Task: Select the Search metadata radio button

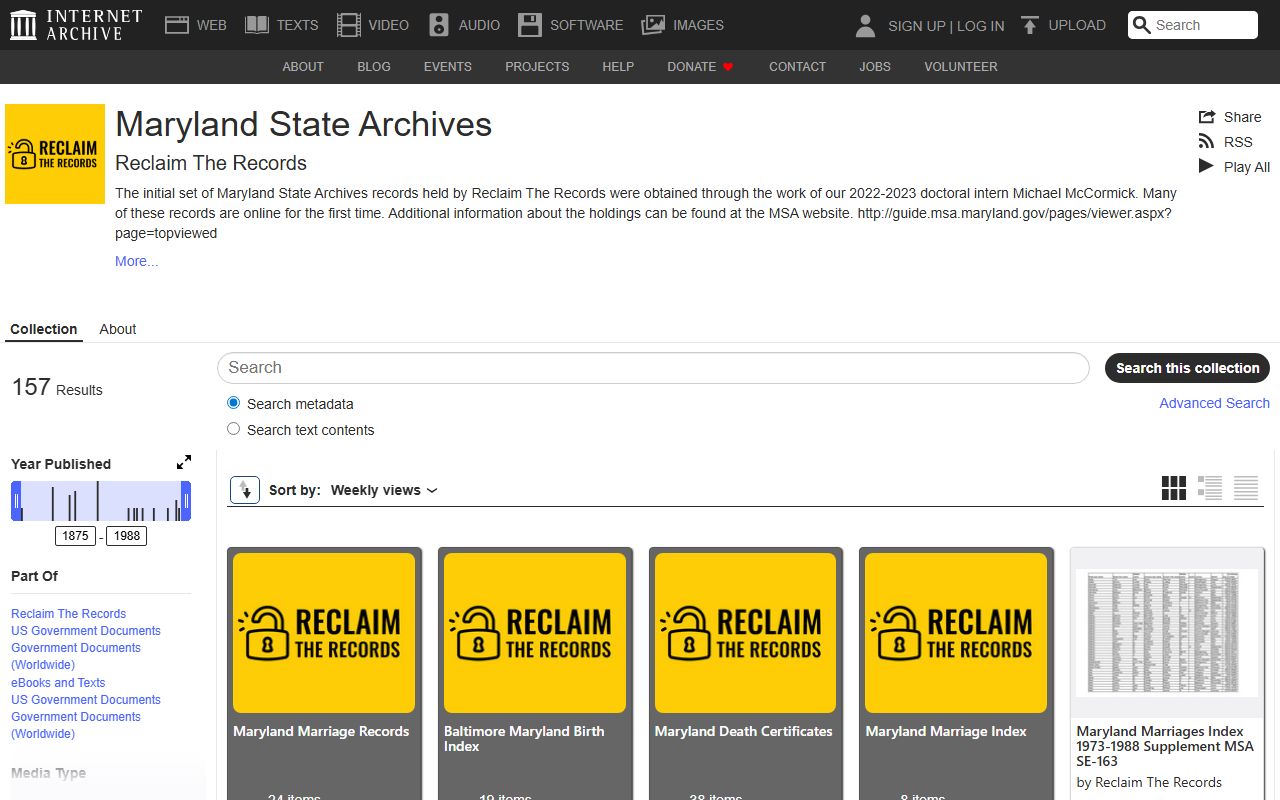Action: click(x=234, y=403)
